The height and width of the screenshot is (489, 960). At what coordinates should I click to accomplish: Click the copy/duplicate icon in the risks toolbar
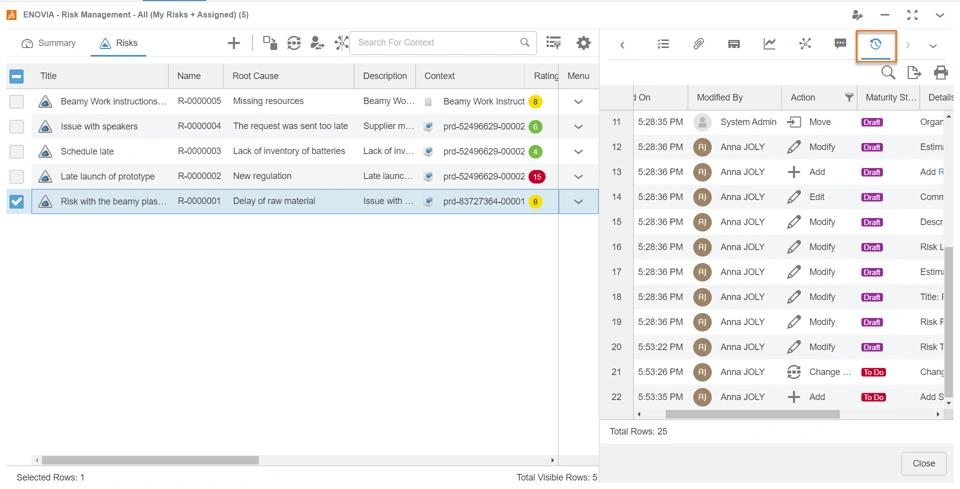(x=270, y=43)
